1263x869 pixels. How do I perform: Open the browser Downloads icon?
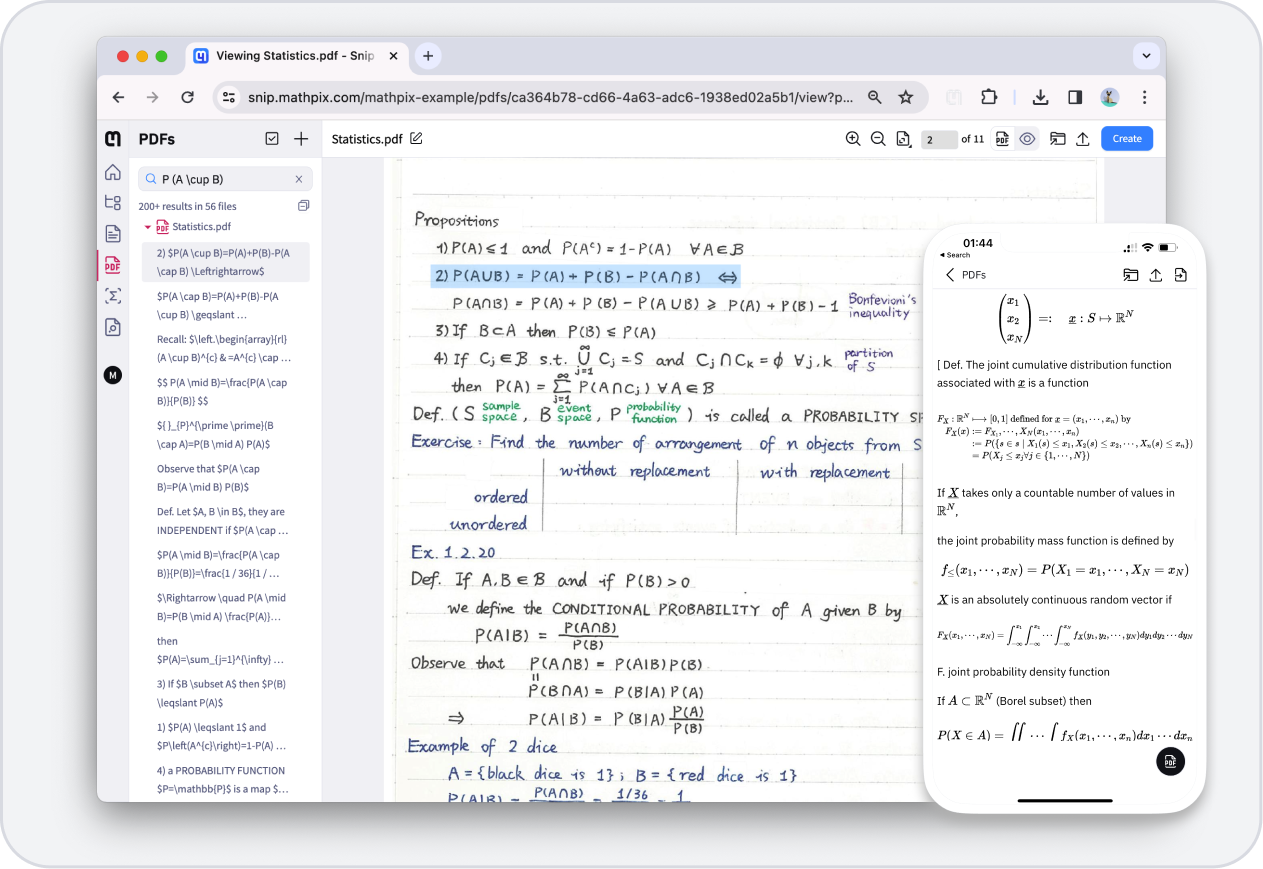point(1040,97)
